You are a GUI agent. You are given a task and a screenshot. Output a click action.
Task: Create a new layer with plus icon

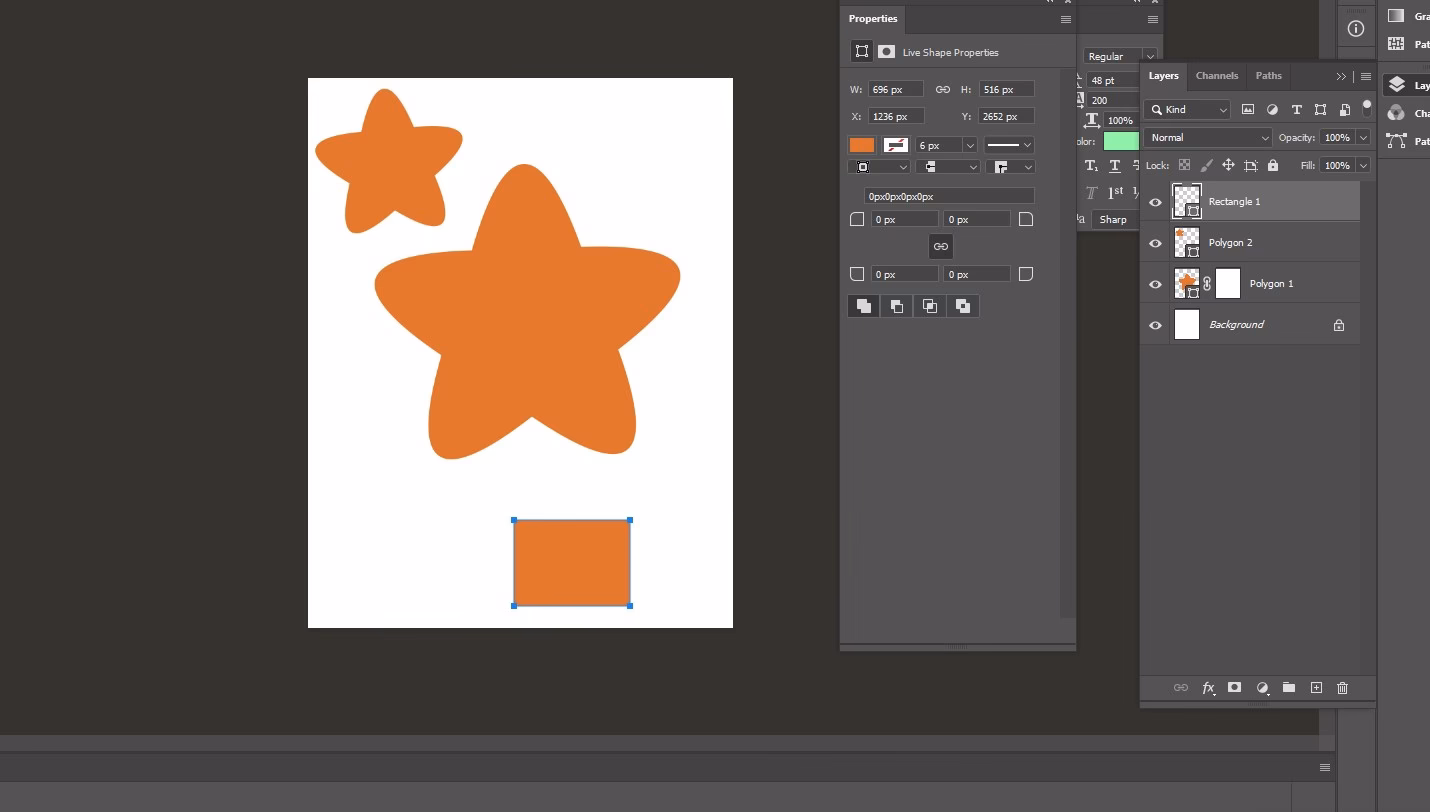click(1316, 688)
